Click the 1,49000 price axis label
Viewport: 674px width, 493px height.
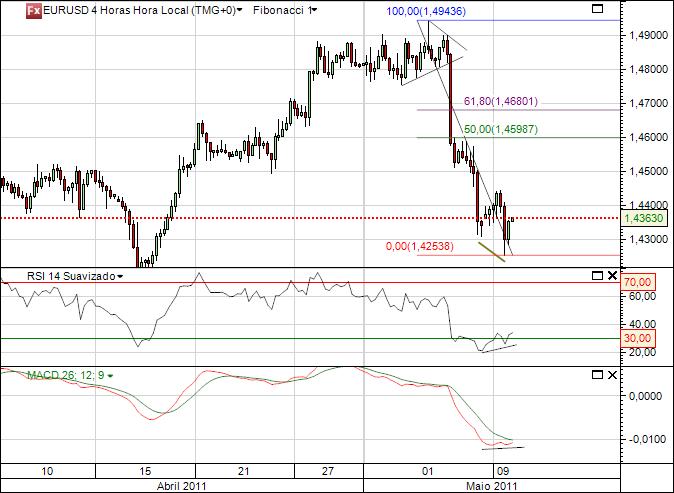(649, 35)
